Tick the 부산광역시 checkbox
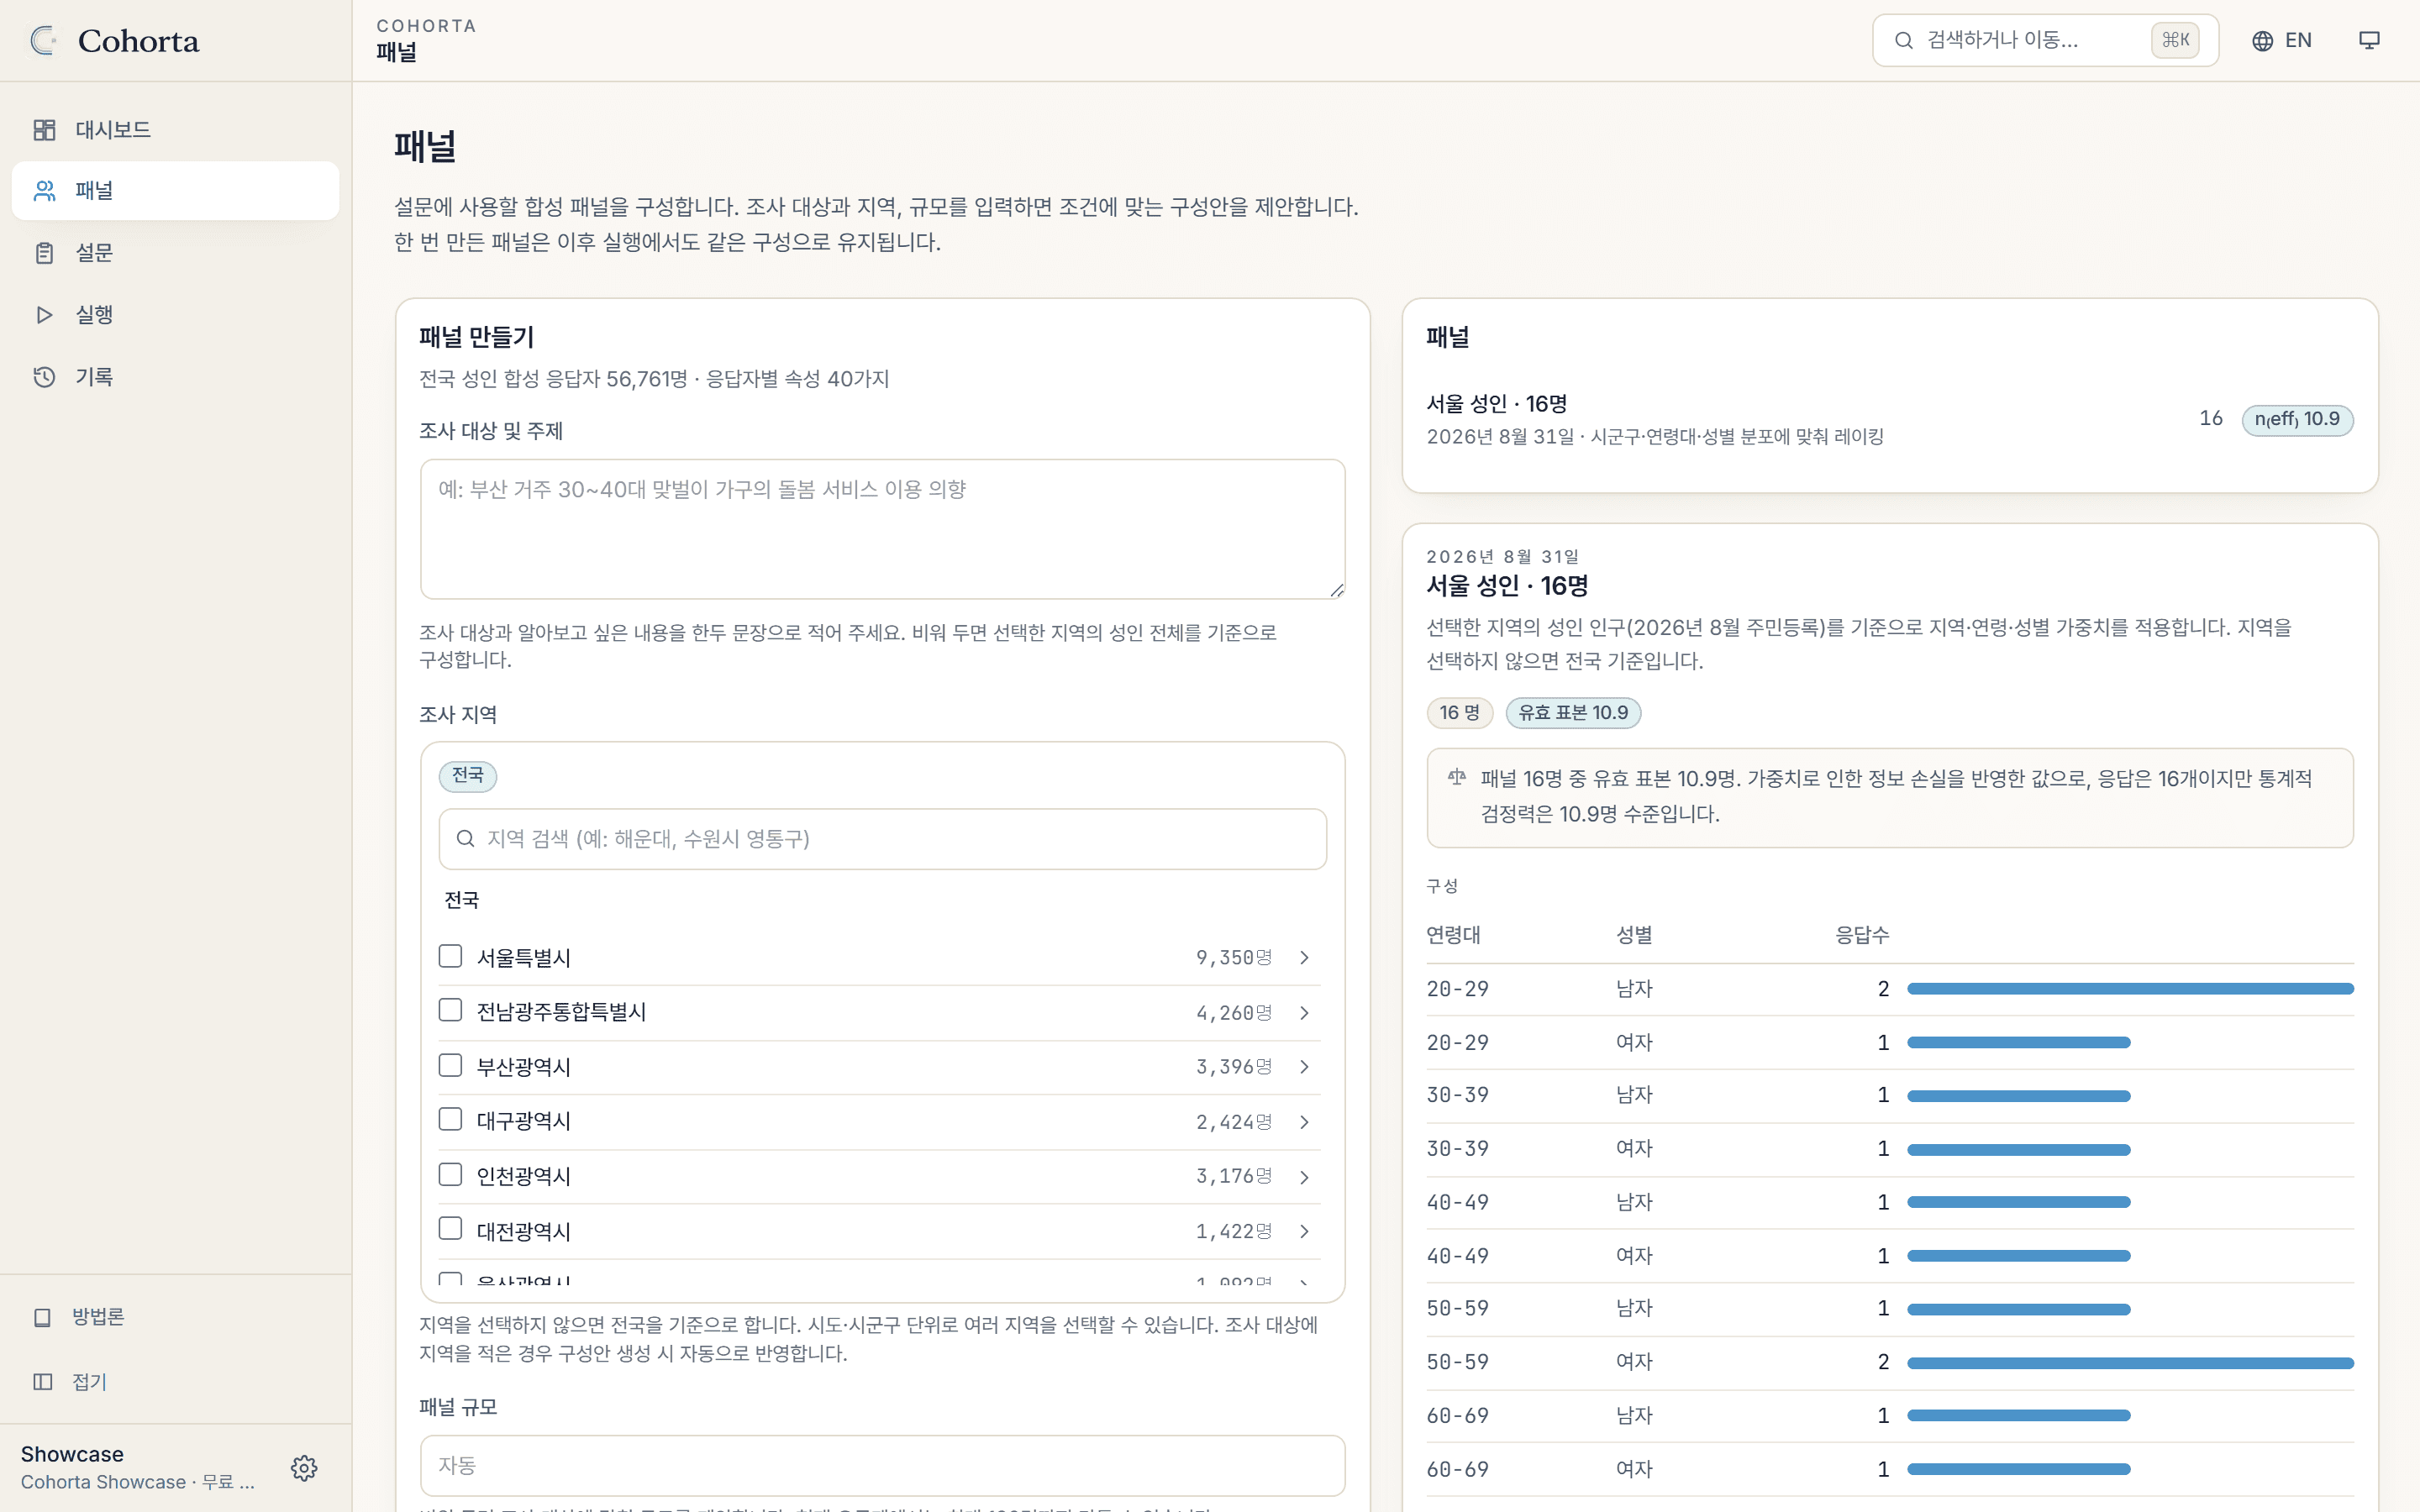Image resolution: width=2420 pixels, height=1512 pixels. click(450, 1065)
